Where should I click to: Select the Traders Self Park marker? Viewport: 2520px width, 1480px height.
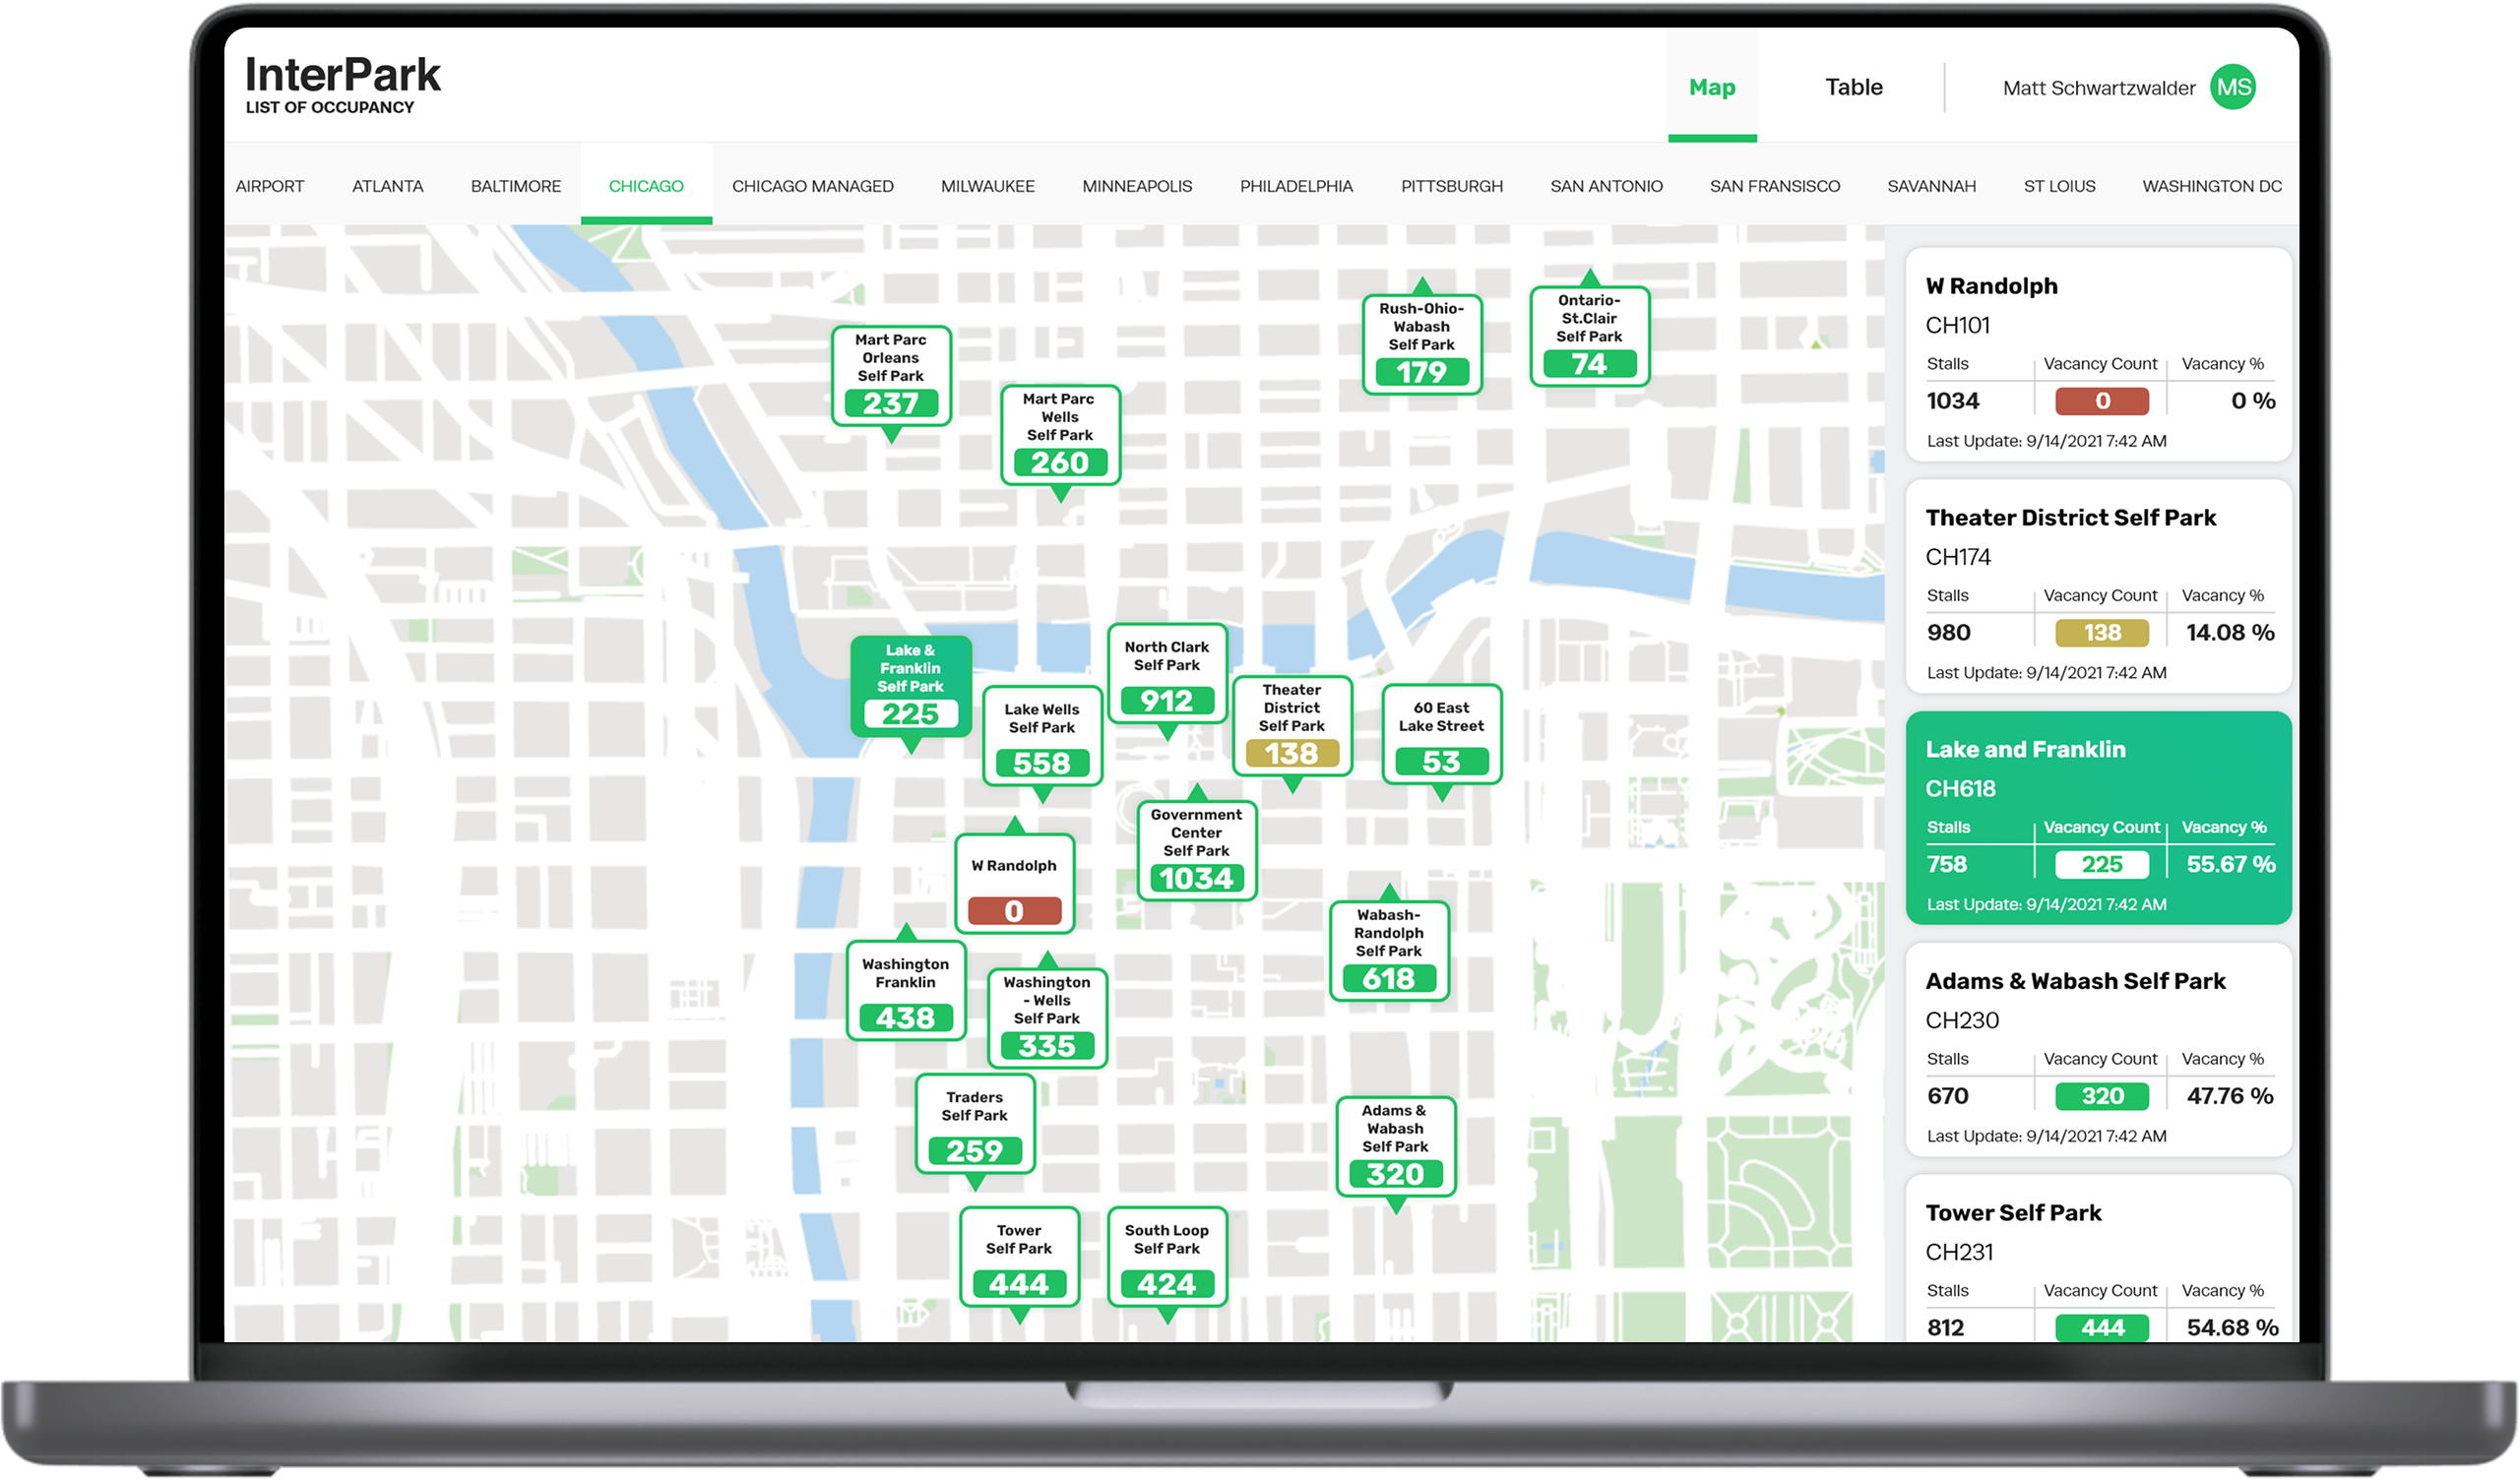pos(974,1123)
